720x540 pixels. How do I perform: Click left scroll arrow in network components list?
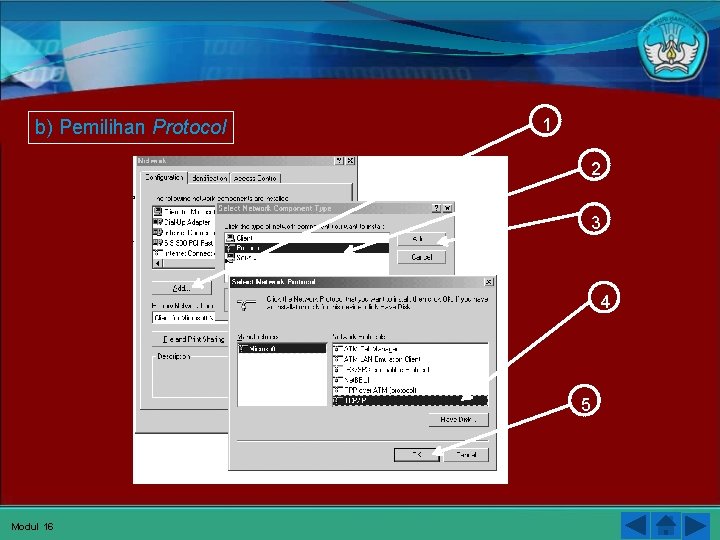(158, 264)
